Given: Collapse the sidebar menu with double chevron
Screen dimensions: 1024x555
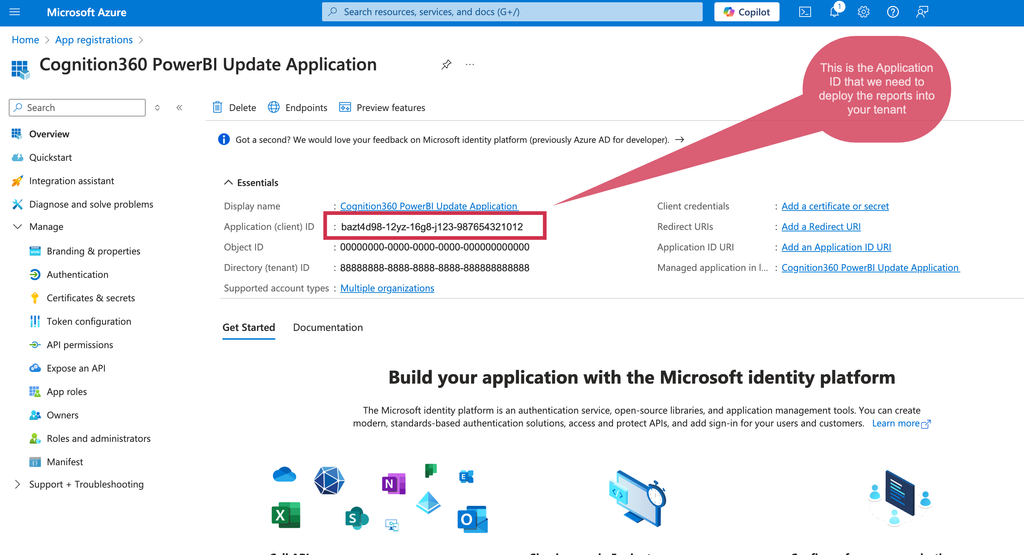Looking at the screenshot, I should (179, 108).
